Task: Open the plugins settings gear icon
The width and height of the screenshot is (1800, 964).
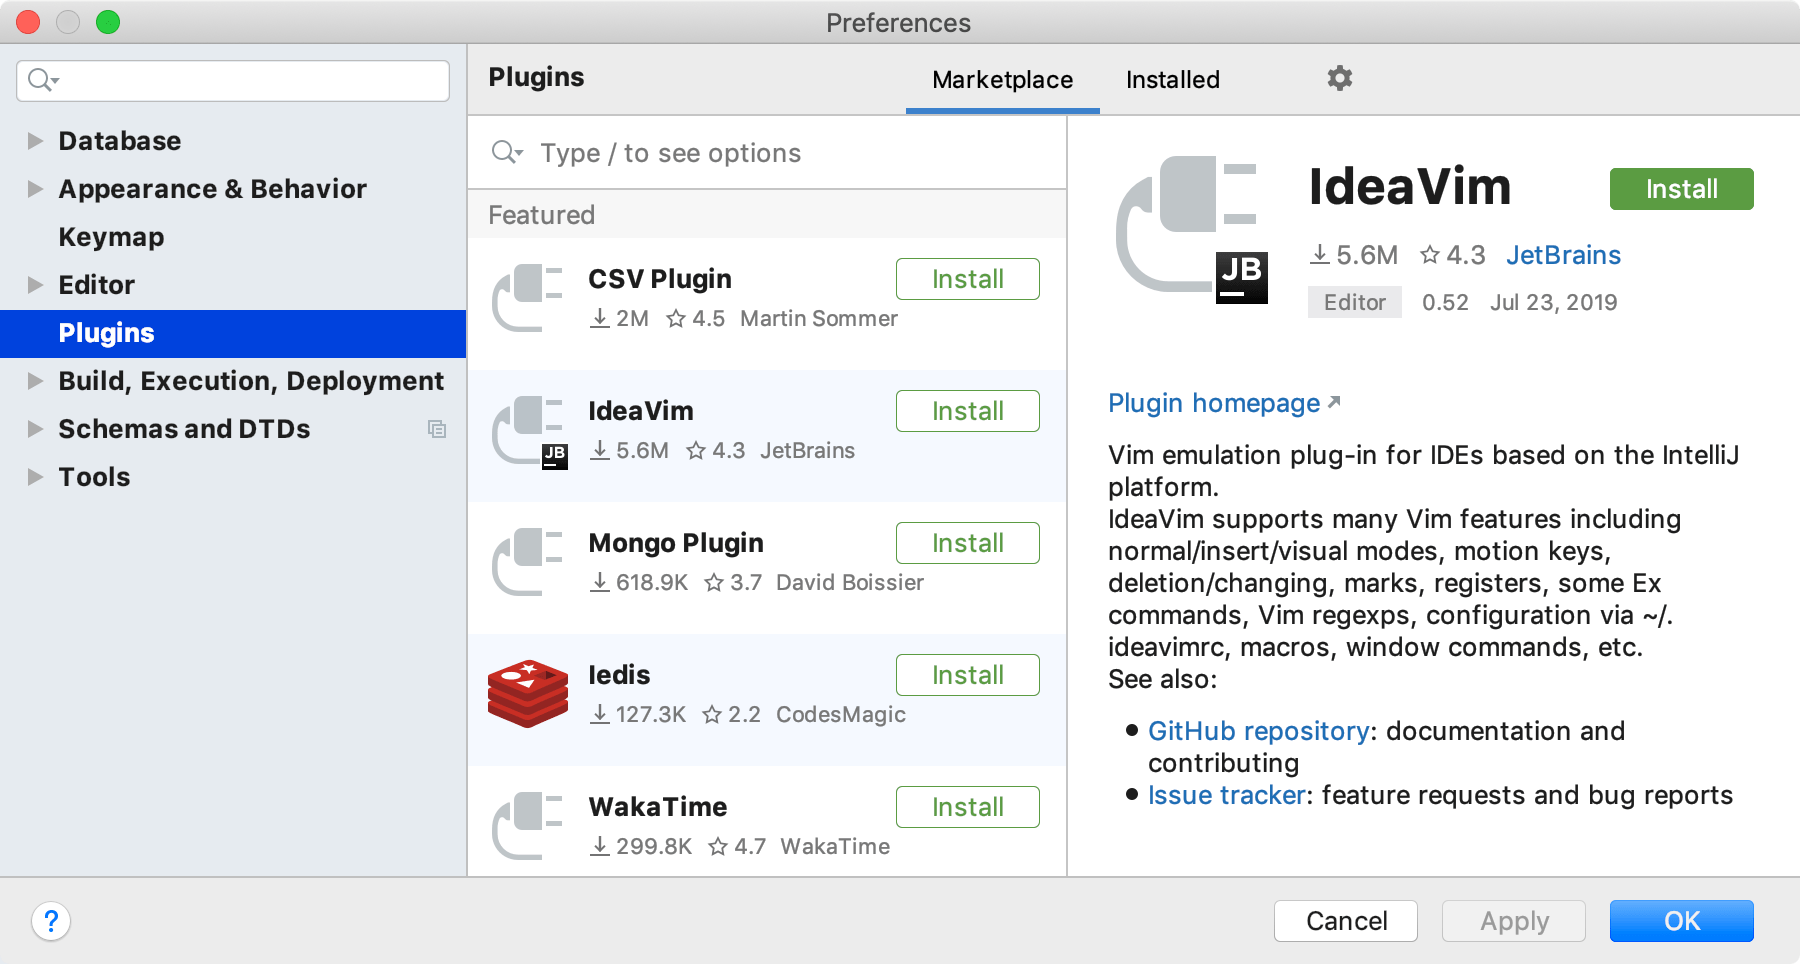Action: point(1339,78)
